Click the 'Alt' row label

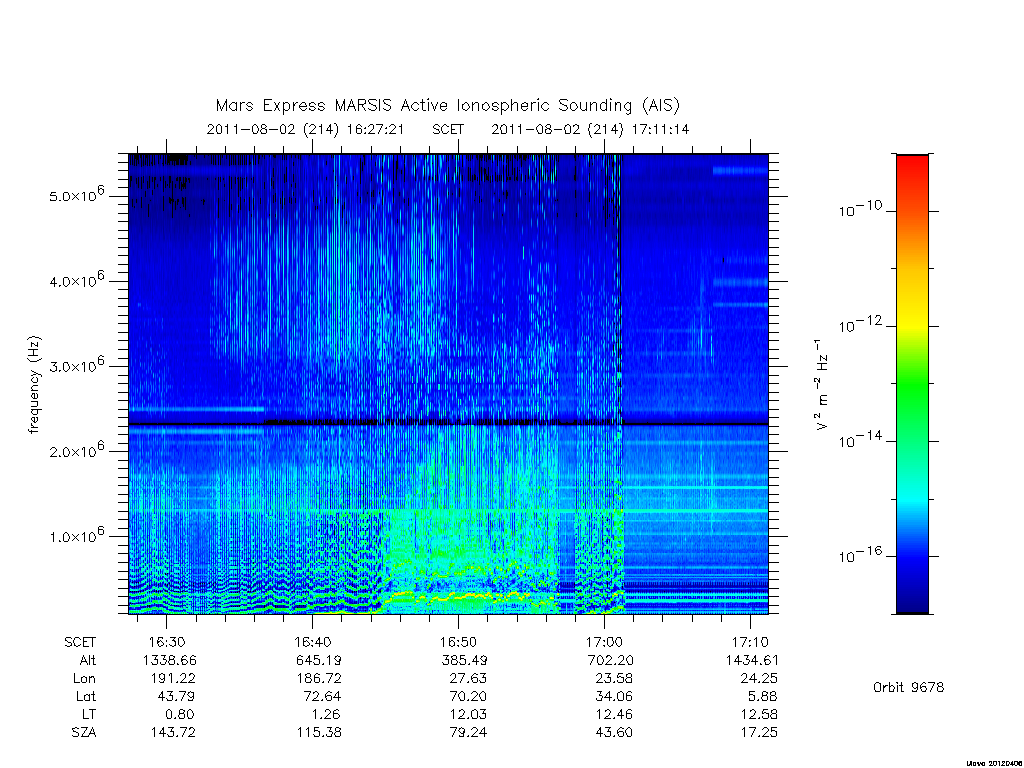88,660
